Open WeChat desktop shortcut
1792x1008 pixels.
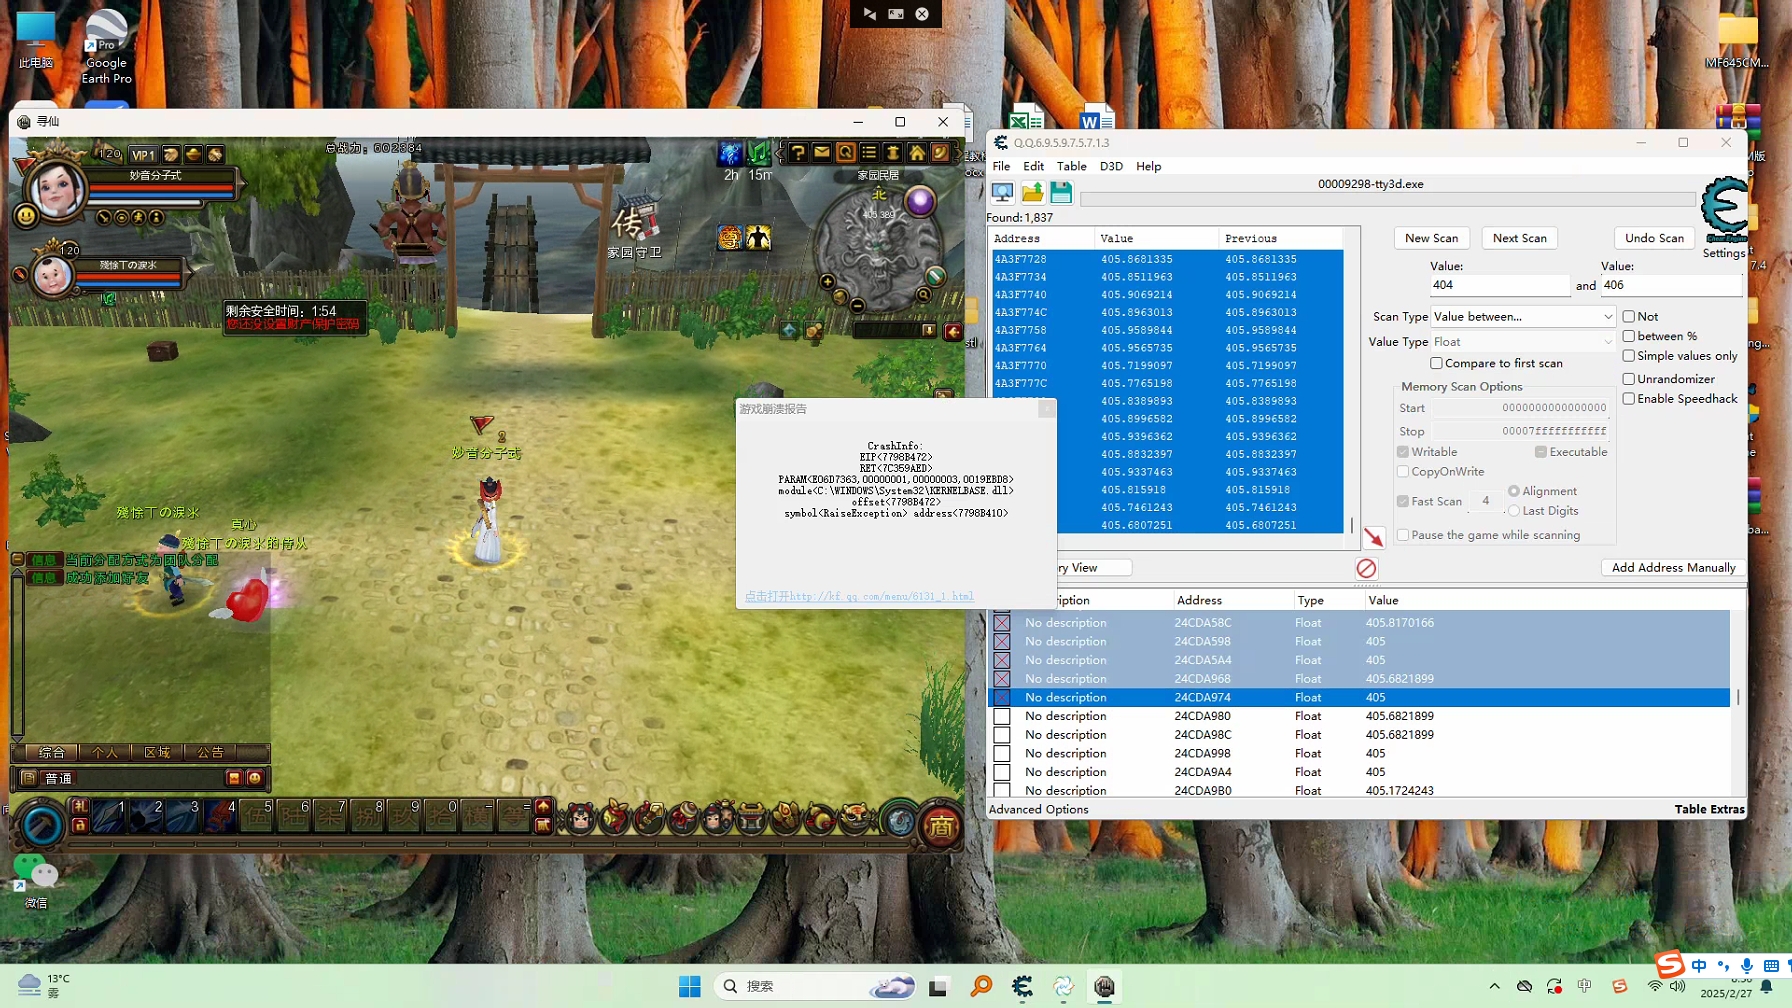coord(37,881)
